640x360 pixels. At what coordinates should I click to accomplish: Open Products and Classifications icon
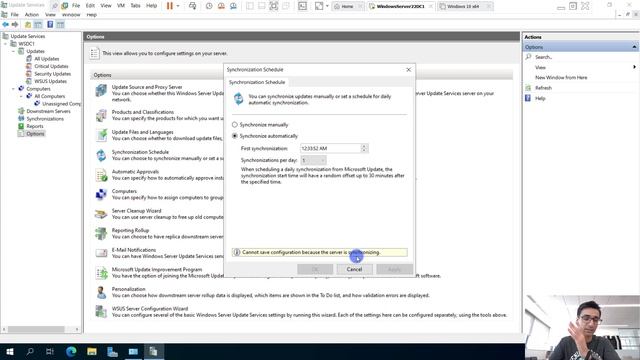coord(101,115)
